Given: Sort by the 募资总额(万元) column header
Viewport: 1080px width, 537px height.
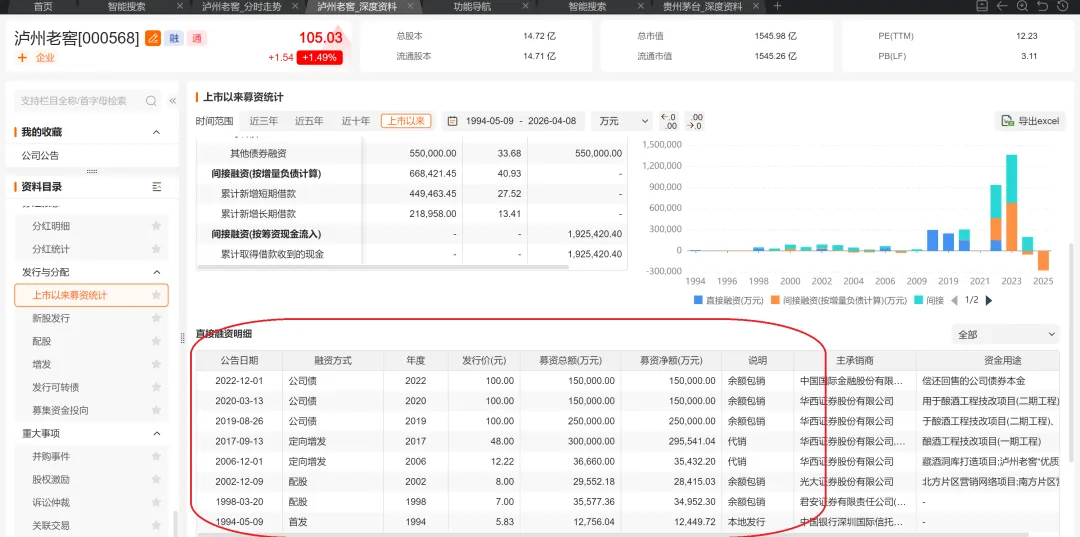Looking at the screenshot, I should (571, 361).
